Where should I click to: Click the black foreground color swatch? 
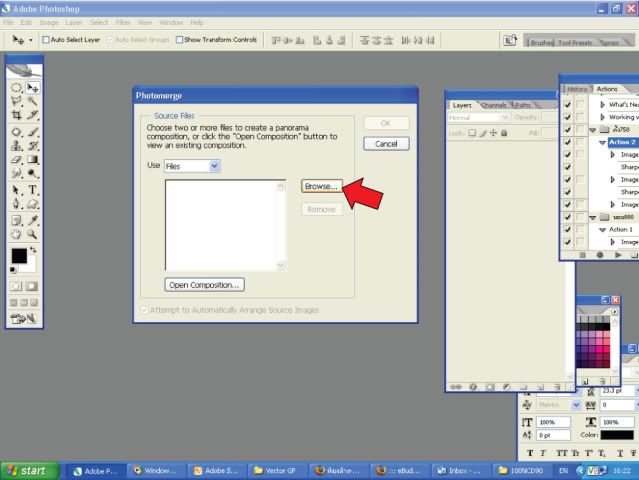[x=18, y=256]
